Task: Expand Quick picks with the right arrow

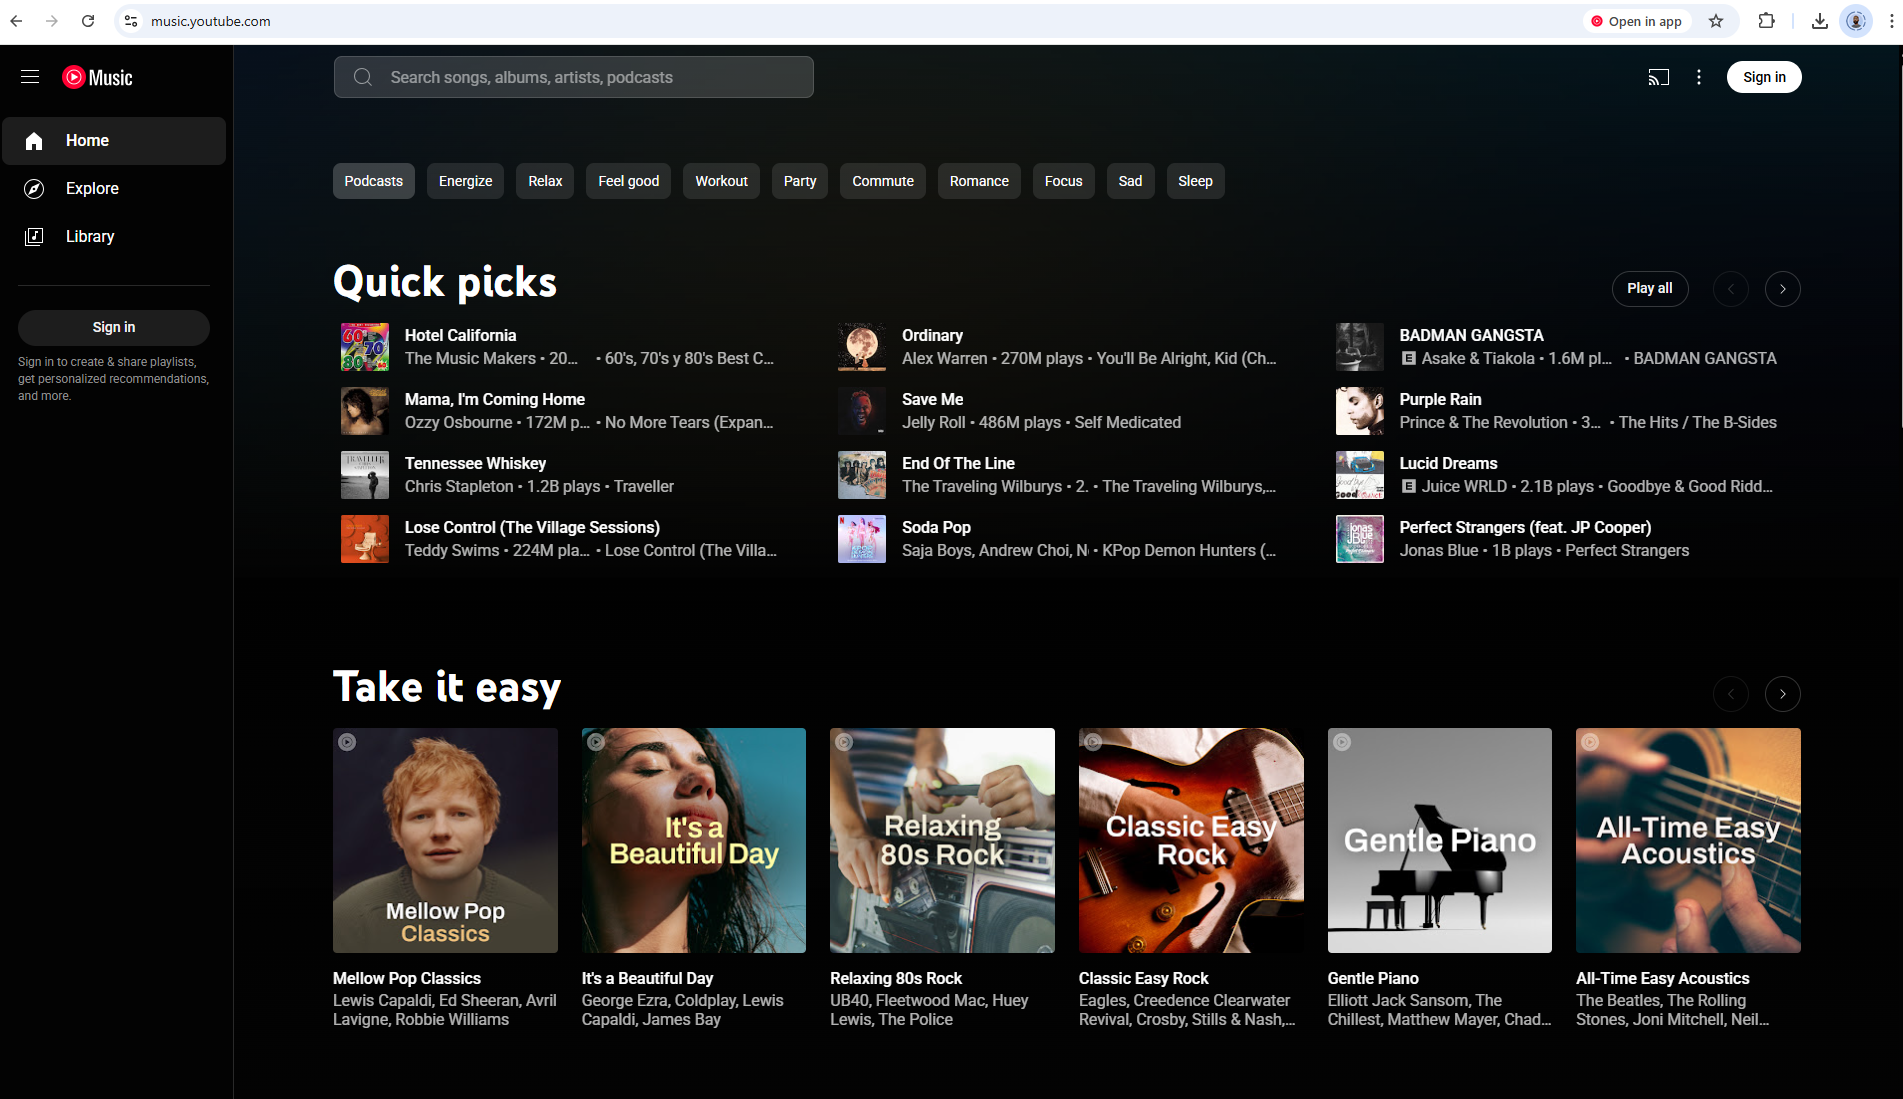Action: coord(1782,289)
